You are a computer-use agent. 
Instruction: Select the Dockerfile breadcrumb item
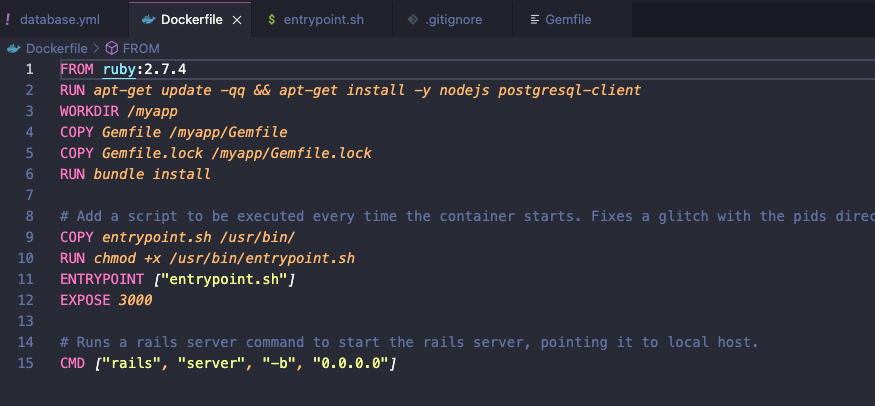[x=56, y=49]
